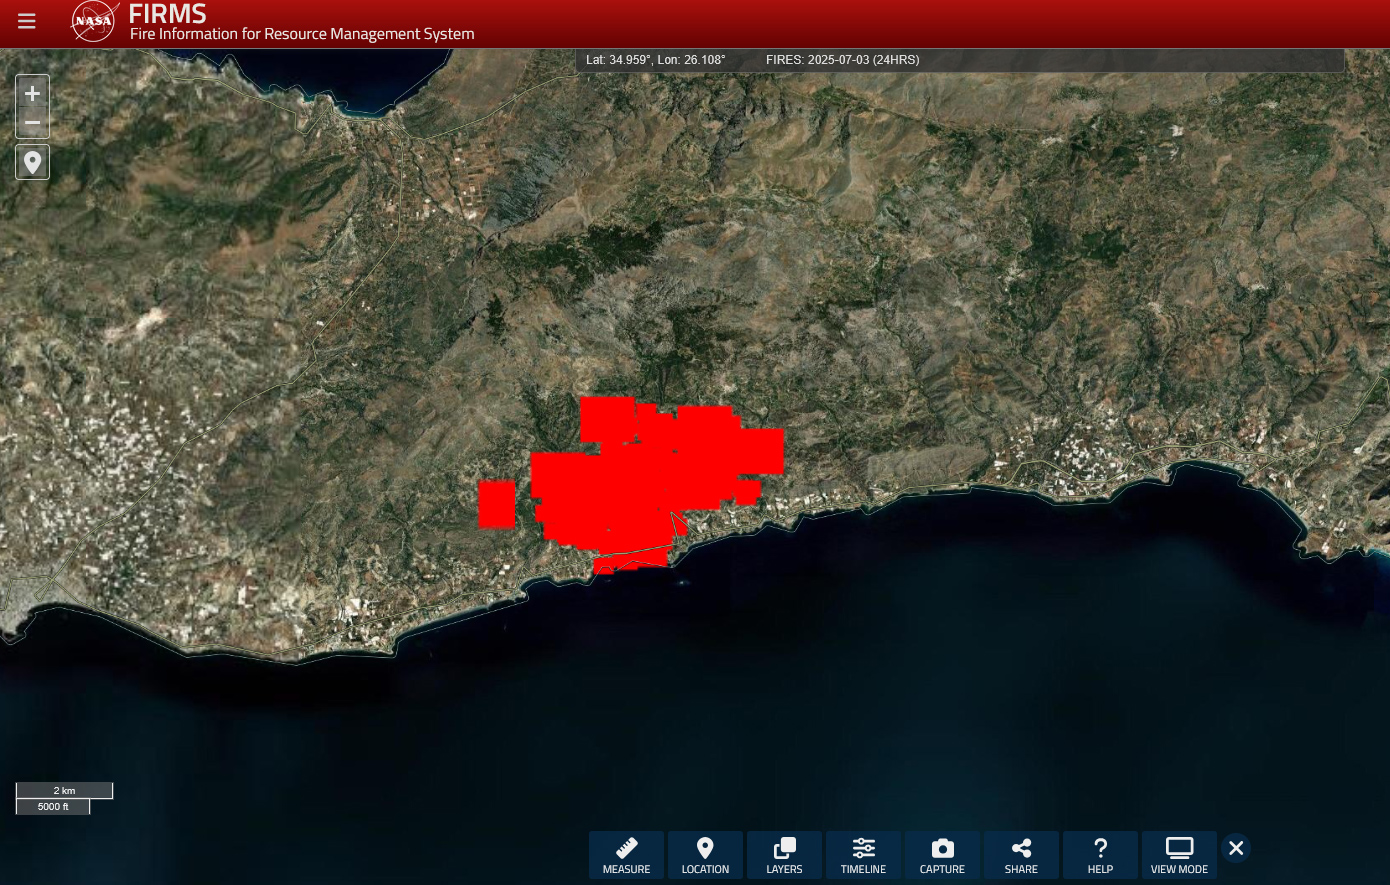Open the Location tool in bottom toolbar
Screen dimensions: 1390x885
[705, 855]
